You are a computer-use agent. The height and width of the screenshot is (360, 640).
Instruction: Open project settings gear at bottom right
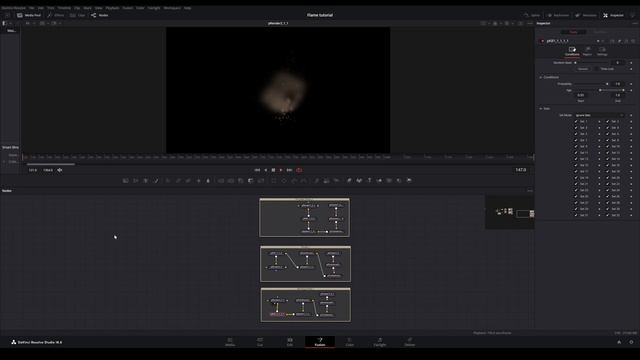point(631,342)
